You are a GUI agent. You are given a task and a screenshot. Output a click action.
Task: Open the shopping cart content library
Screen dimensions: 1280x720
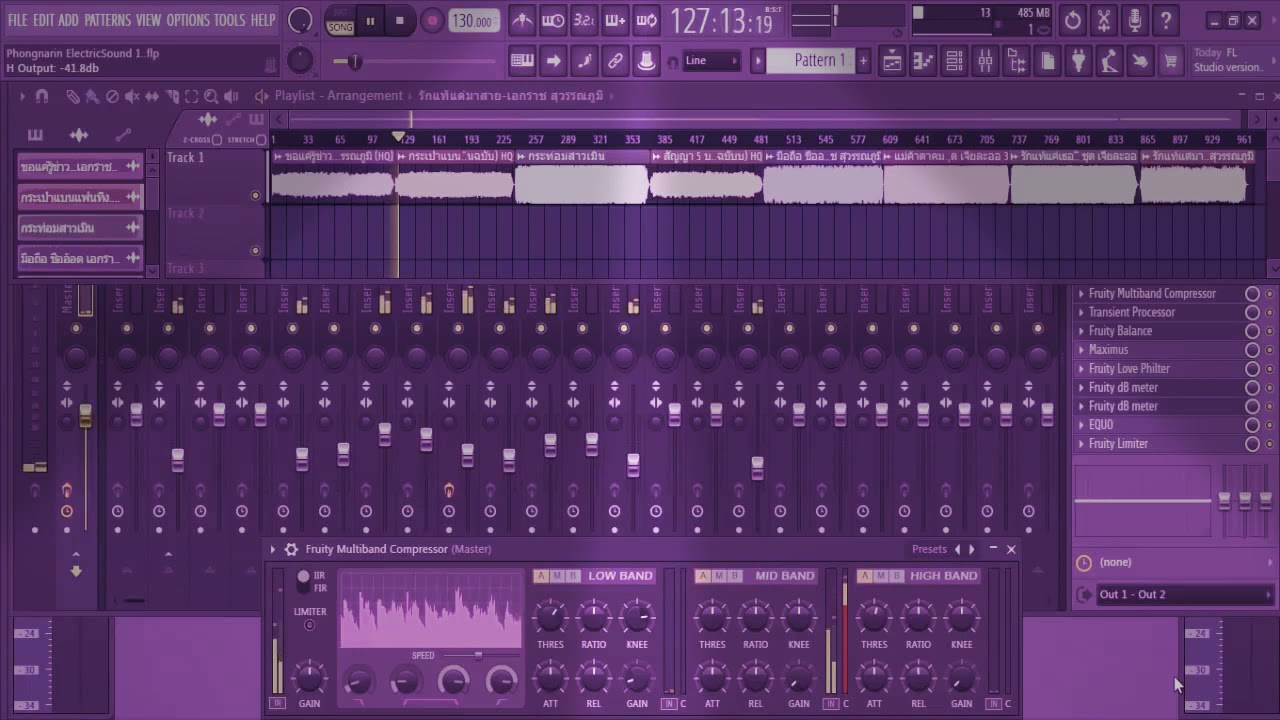click(1171, 61)
